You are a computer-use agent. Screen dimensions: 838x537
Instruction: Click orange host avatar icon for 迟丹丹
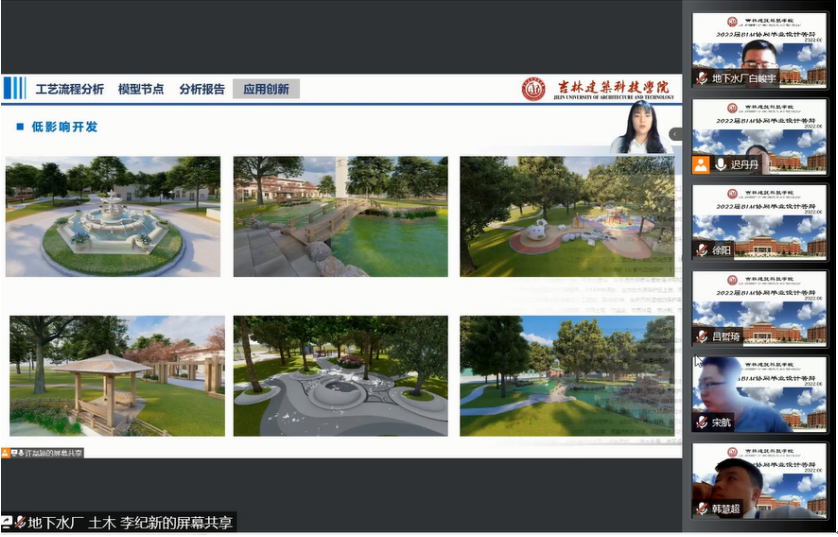(702, 164)
